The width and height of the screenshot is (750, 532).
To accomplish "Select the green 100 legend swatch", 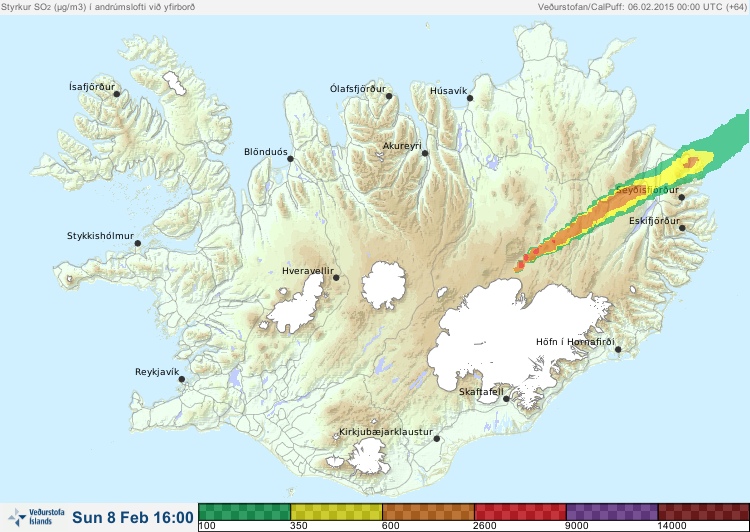I will click(x=244, y=512).
